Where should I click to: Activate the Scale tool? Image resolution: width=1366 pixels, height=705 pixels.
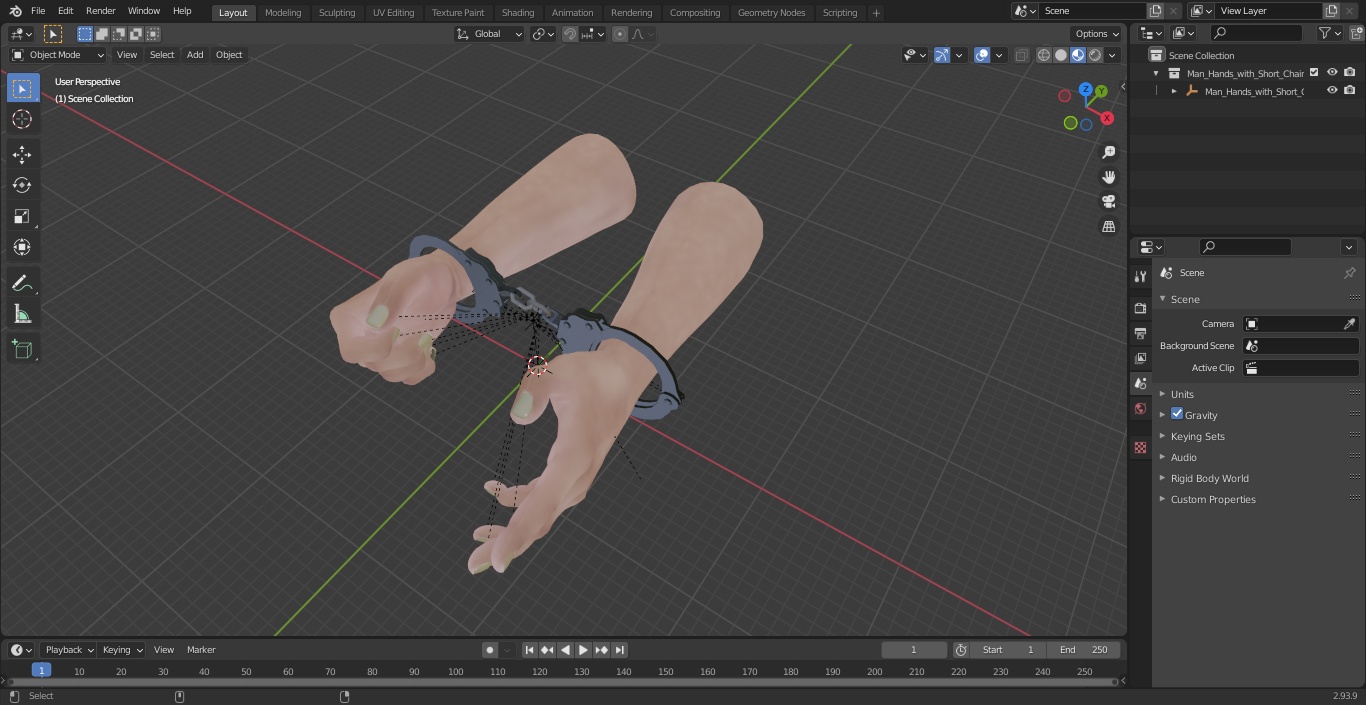[22, 216]
